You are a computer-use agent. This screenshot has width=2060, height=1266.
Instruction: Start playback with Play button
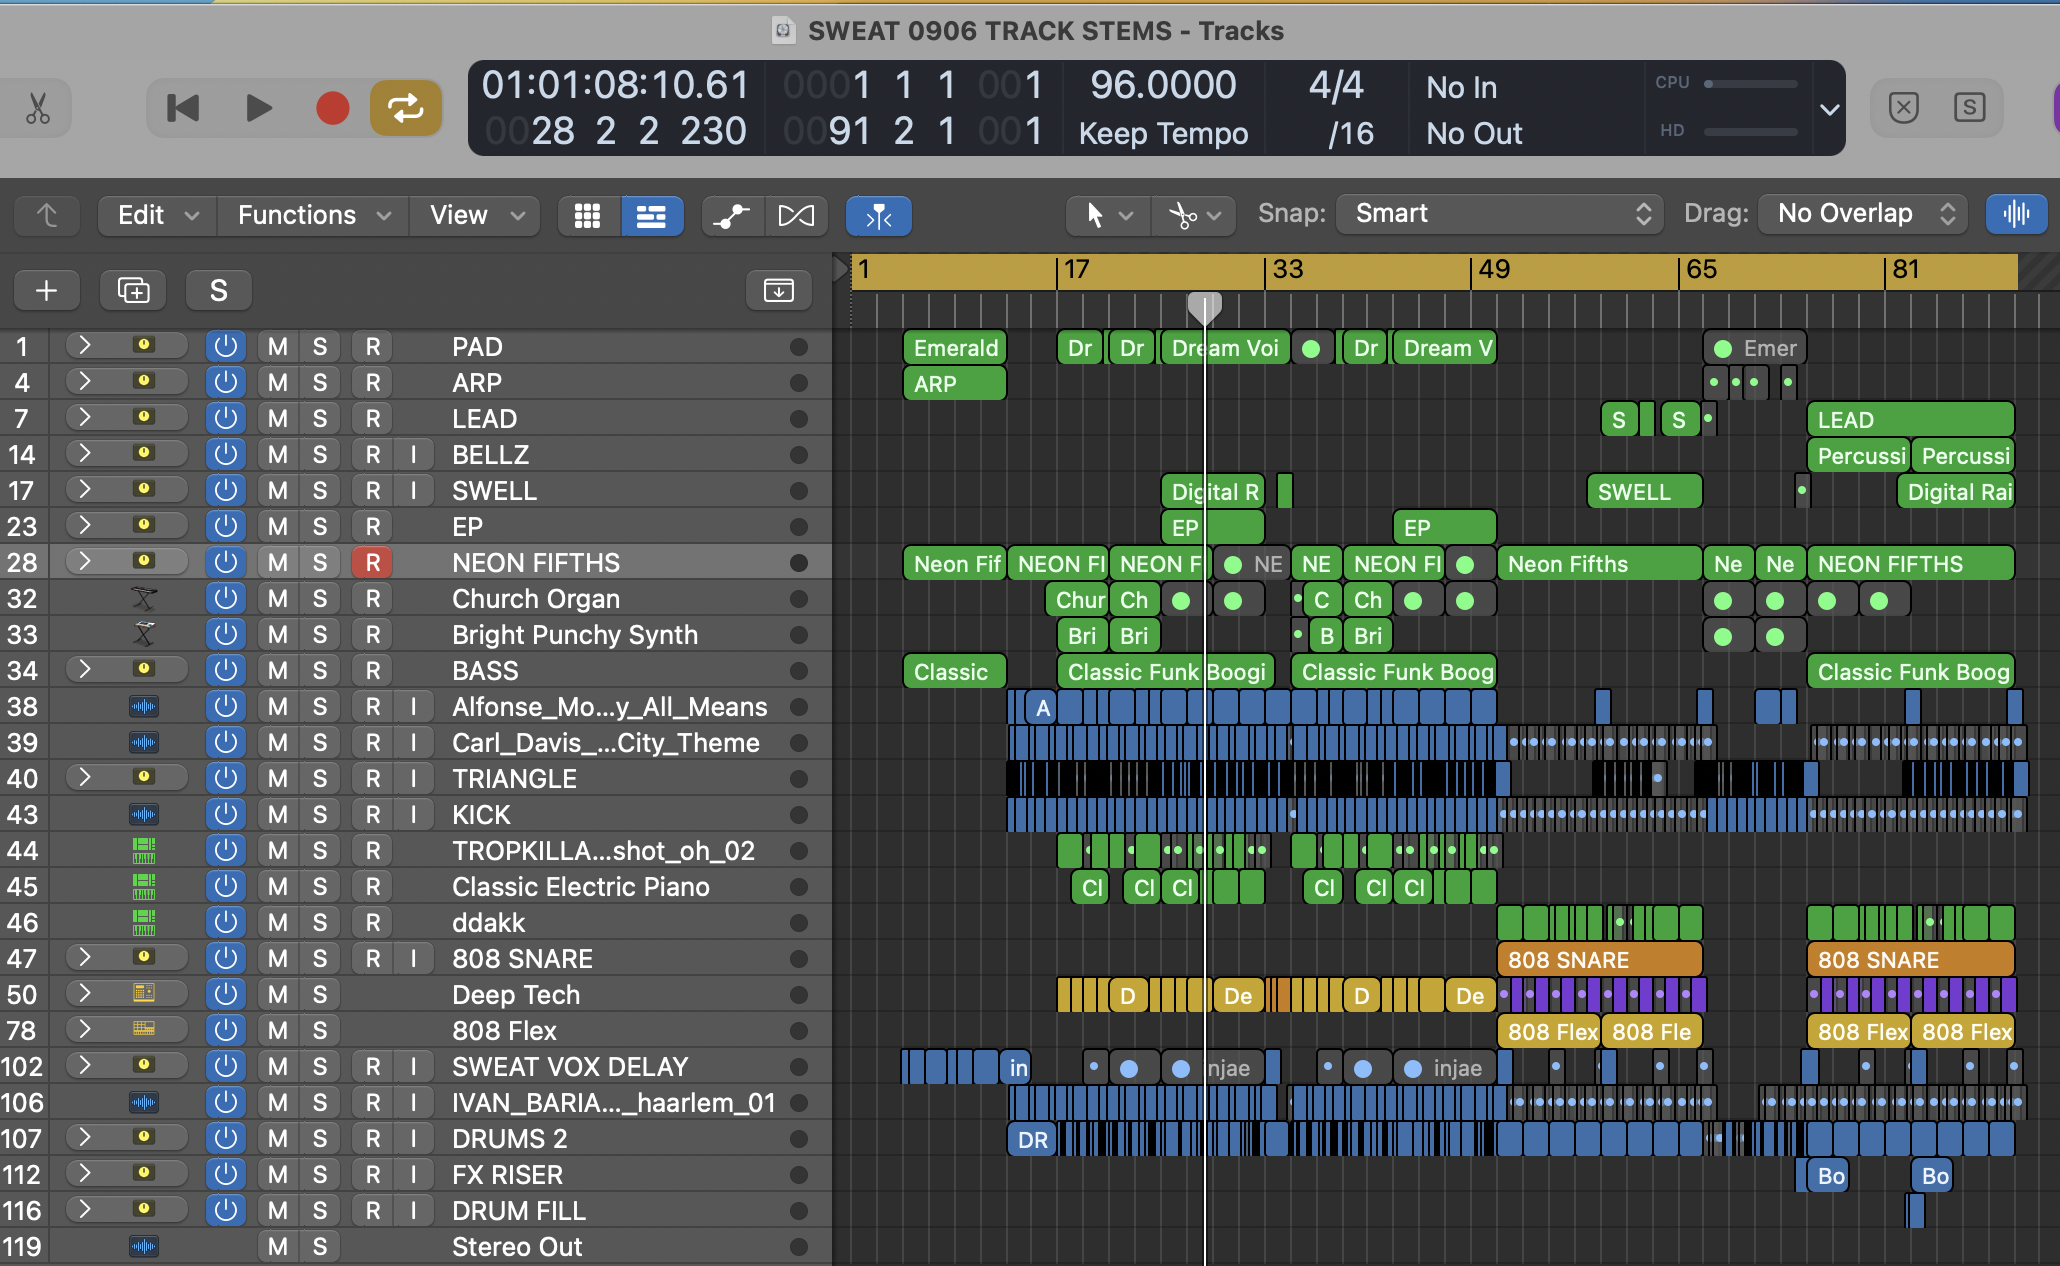click(259, 108)
